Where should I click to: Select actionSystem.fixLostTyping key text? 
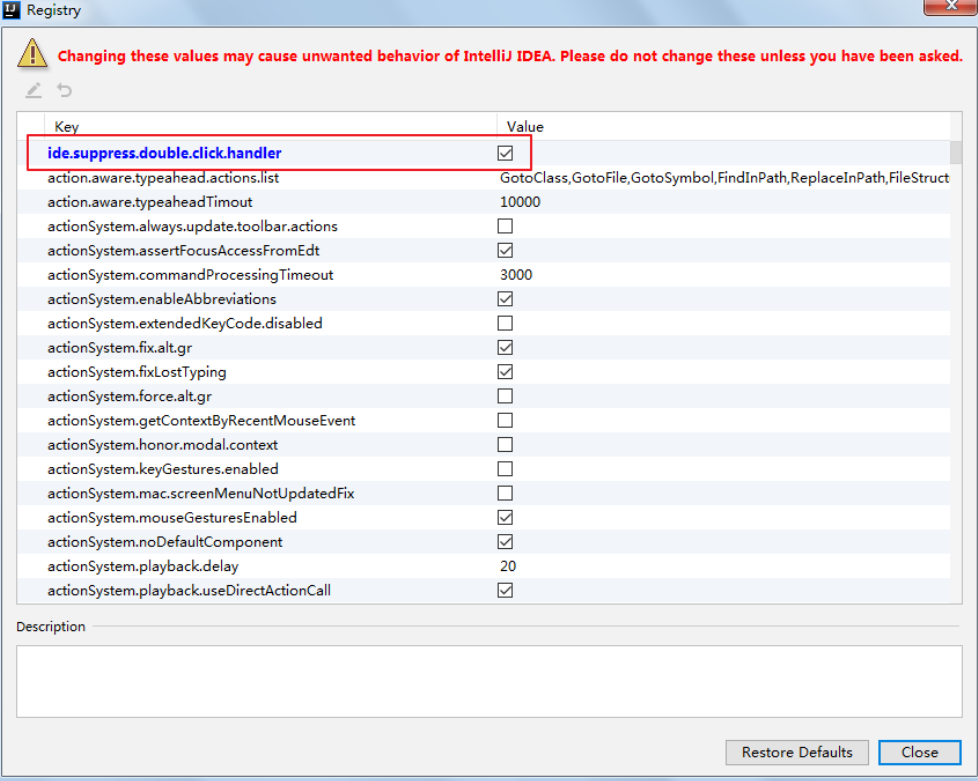tap(137, 372)
